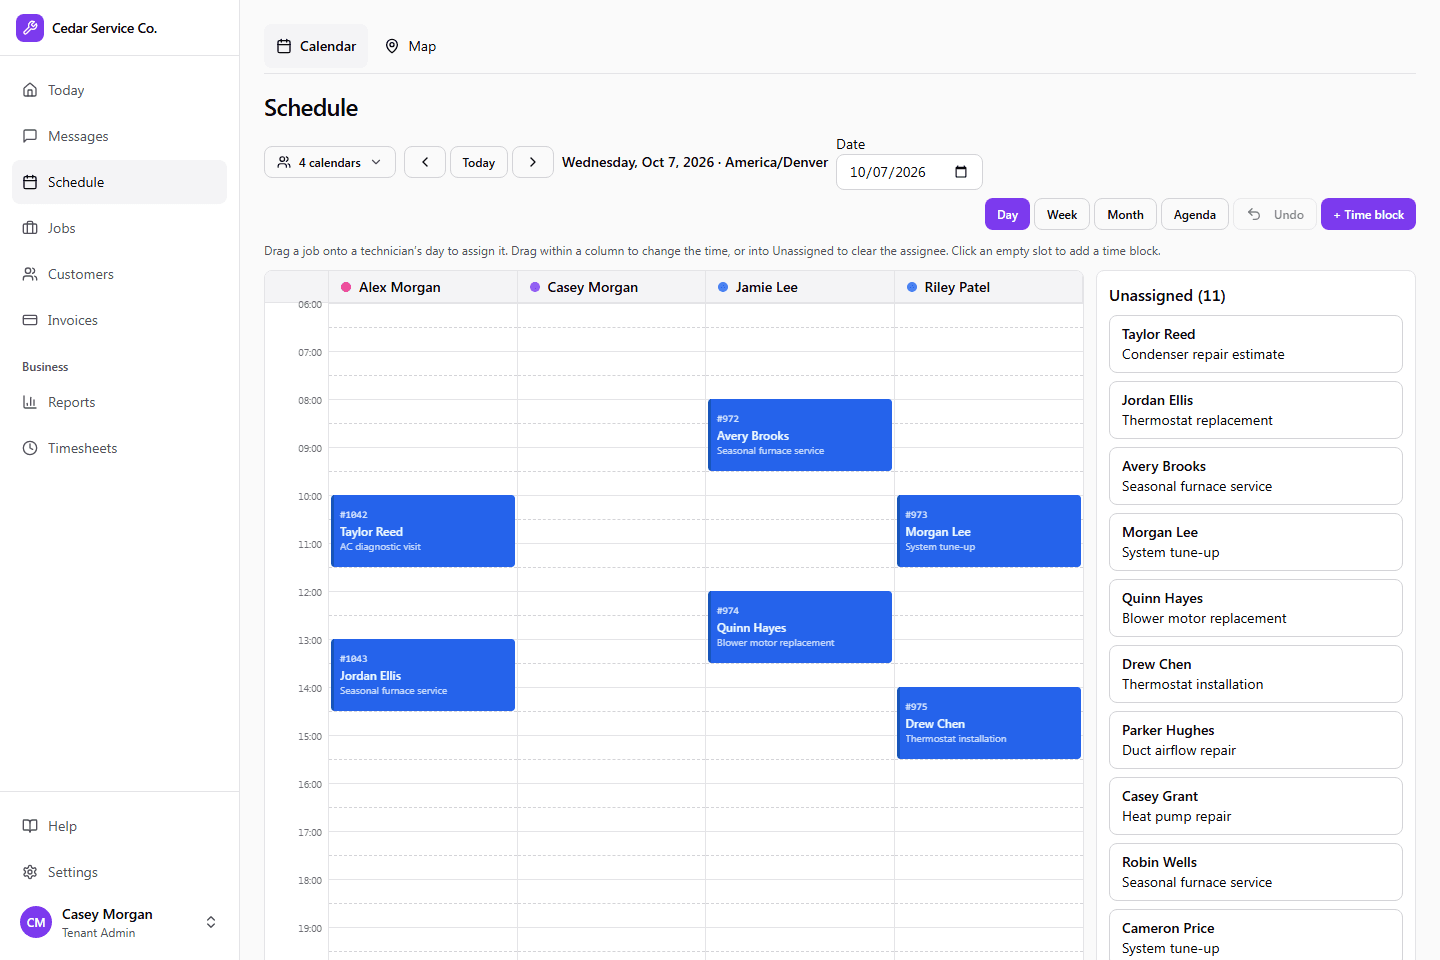This screenshot has width=1440, height=960.
Task: Open job #1042 Taylor Reed
Action: [423, 531]
